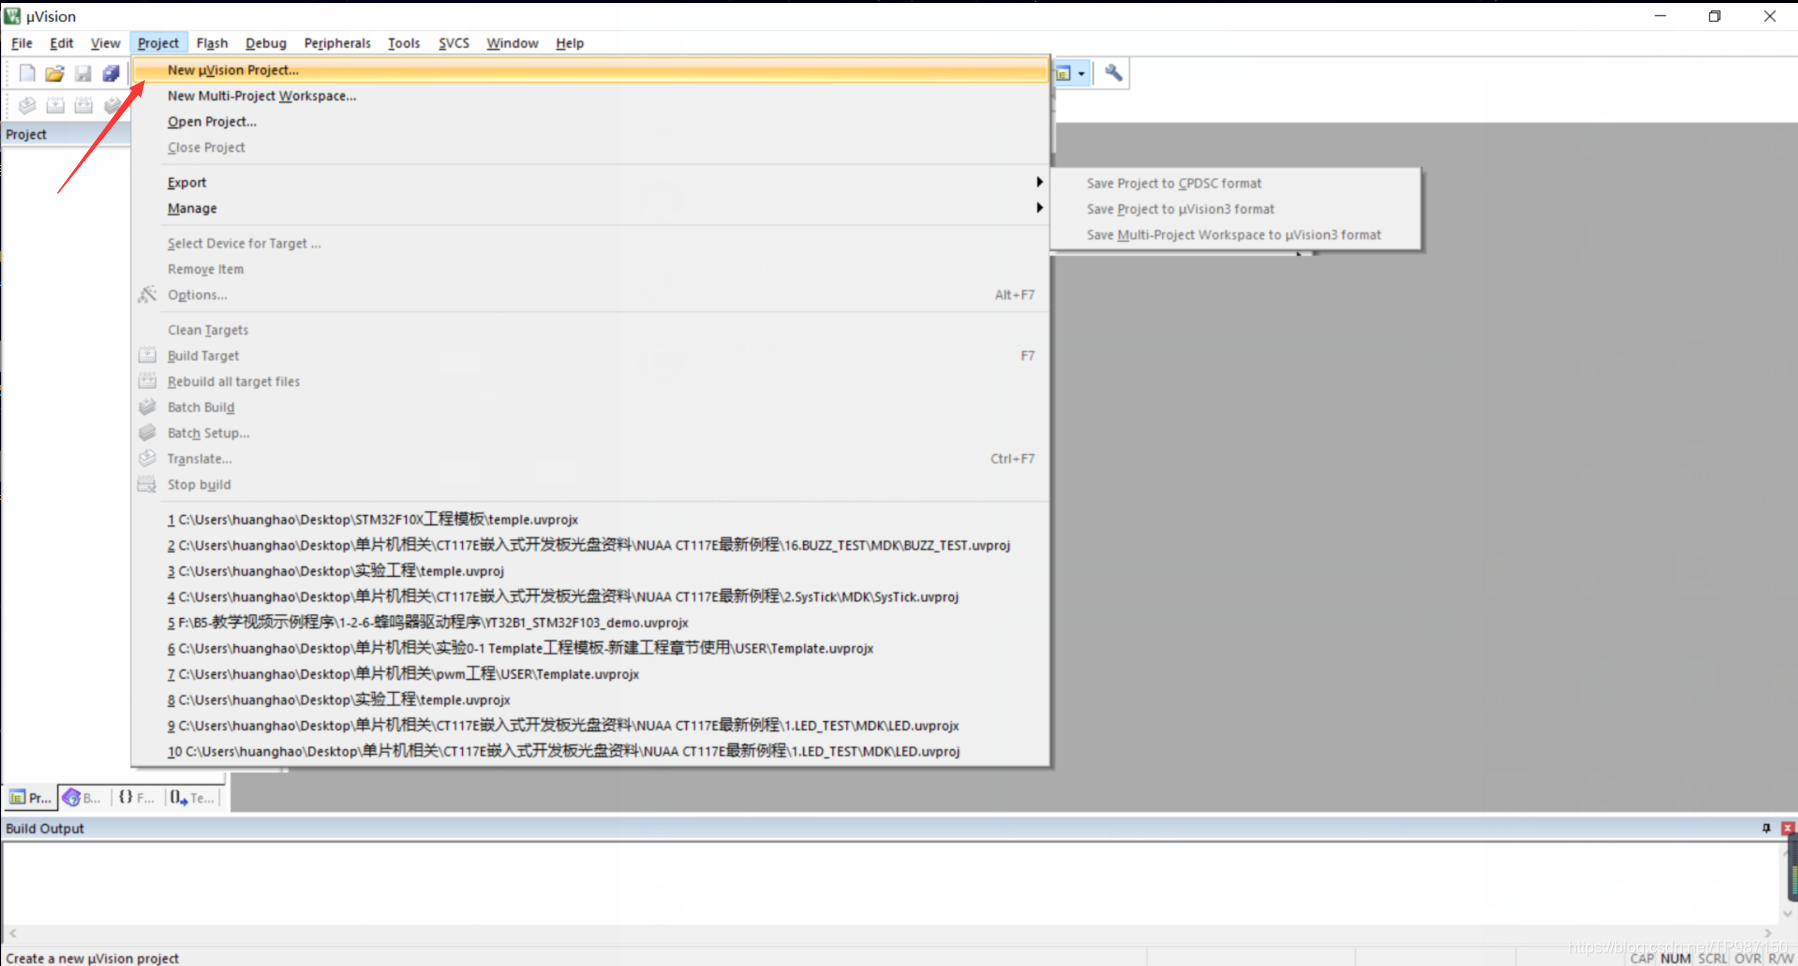Click the Rebuild icon in build toolbar
The height and width of the screenshot is (966, 1798).
pyautogui.click(x=83, y=105)
